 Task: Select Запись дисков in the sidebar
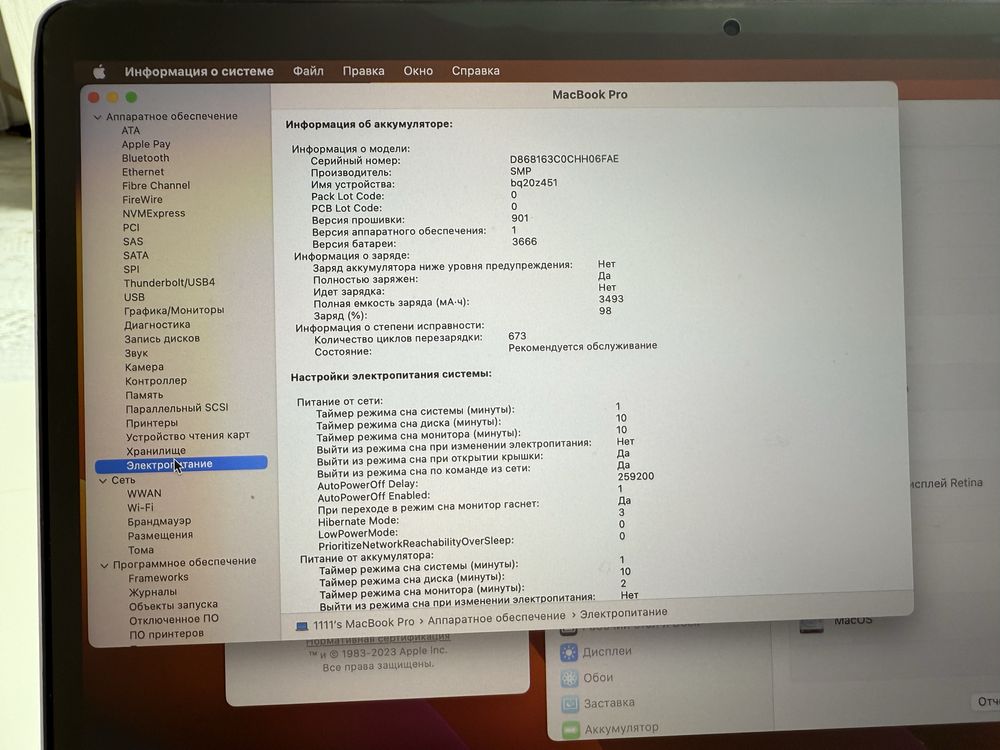pos(162,339)
